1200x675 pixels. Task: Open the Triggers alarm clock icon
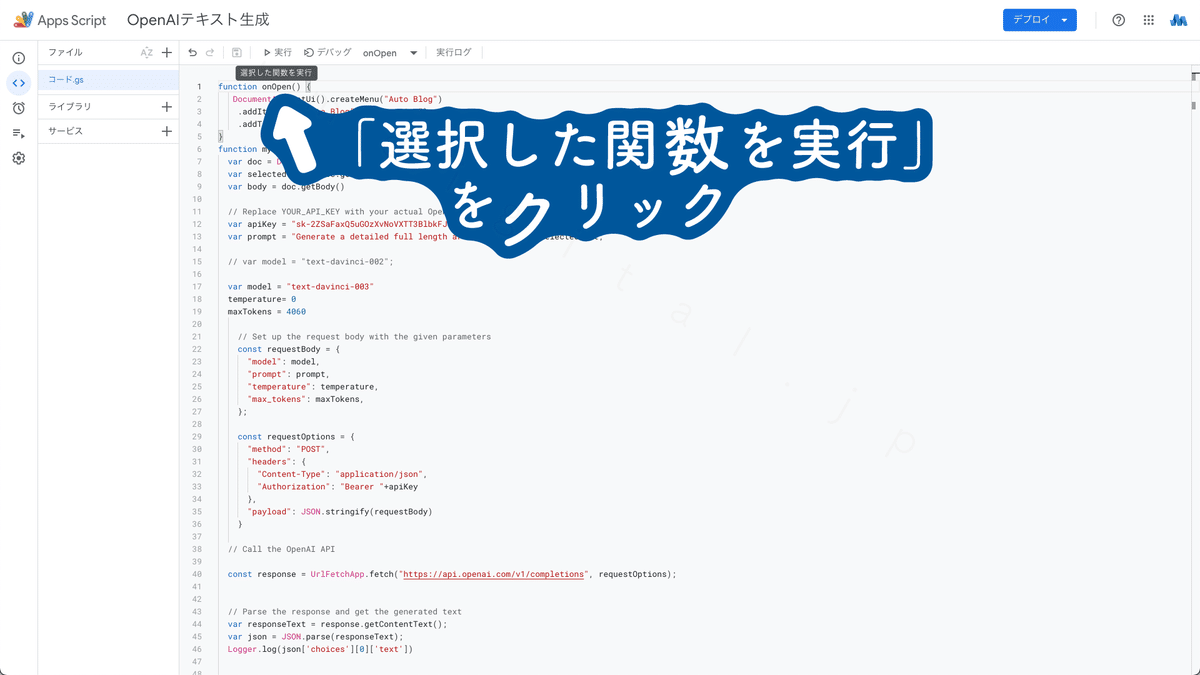(18, 108)
